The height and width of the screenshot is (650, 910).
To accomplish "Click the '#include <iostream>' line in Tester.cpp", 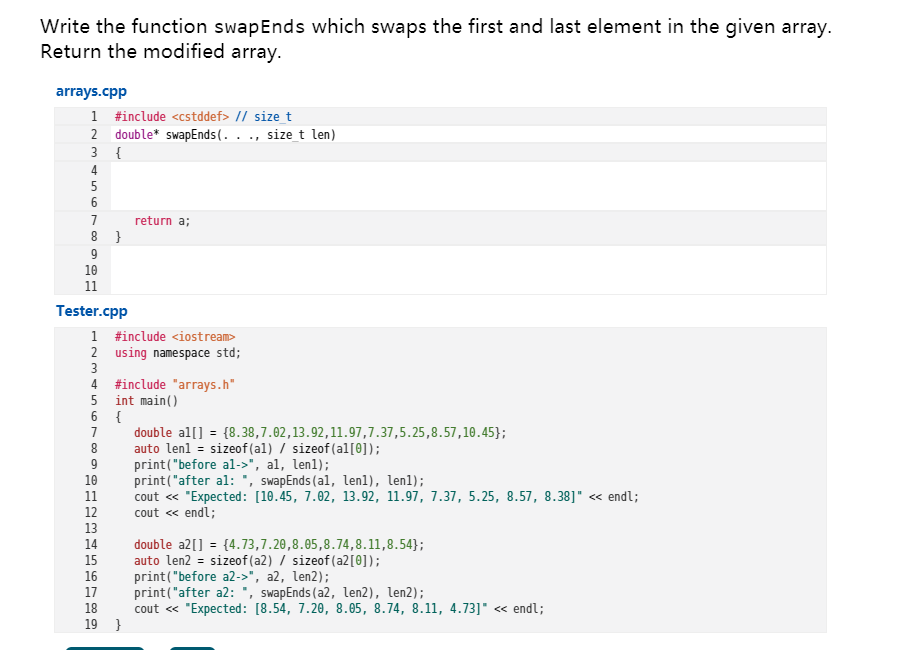I will [175, 337].
